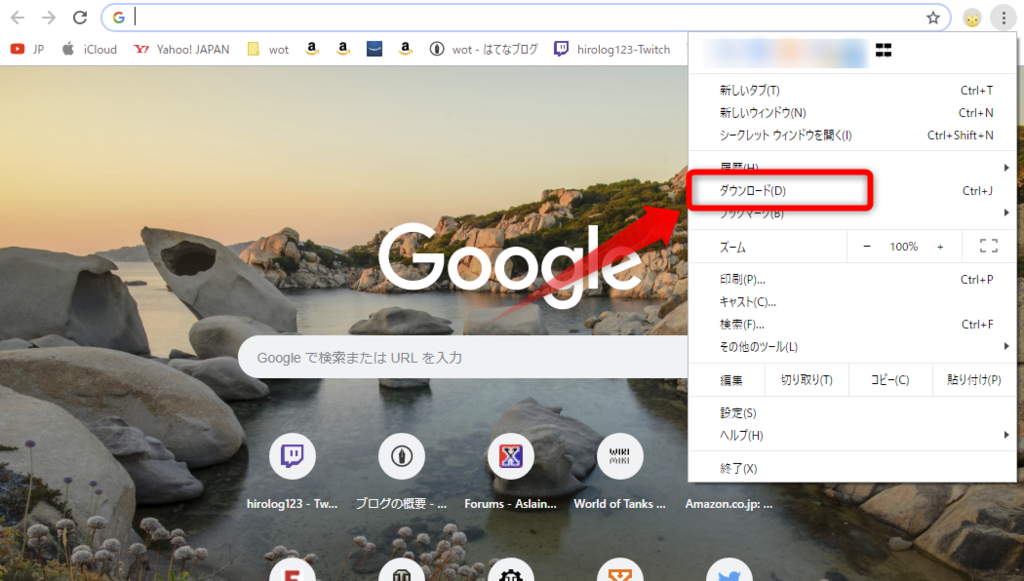Choose ダウンロード(D) from the menu

(x=852, y=191)
